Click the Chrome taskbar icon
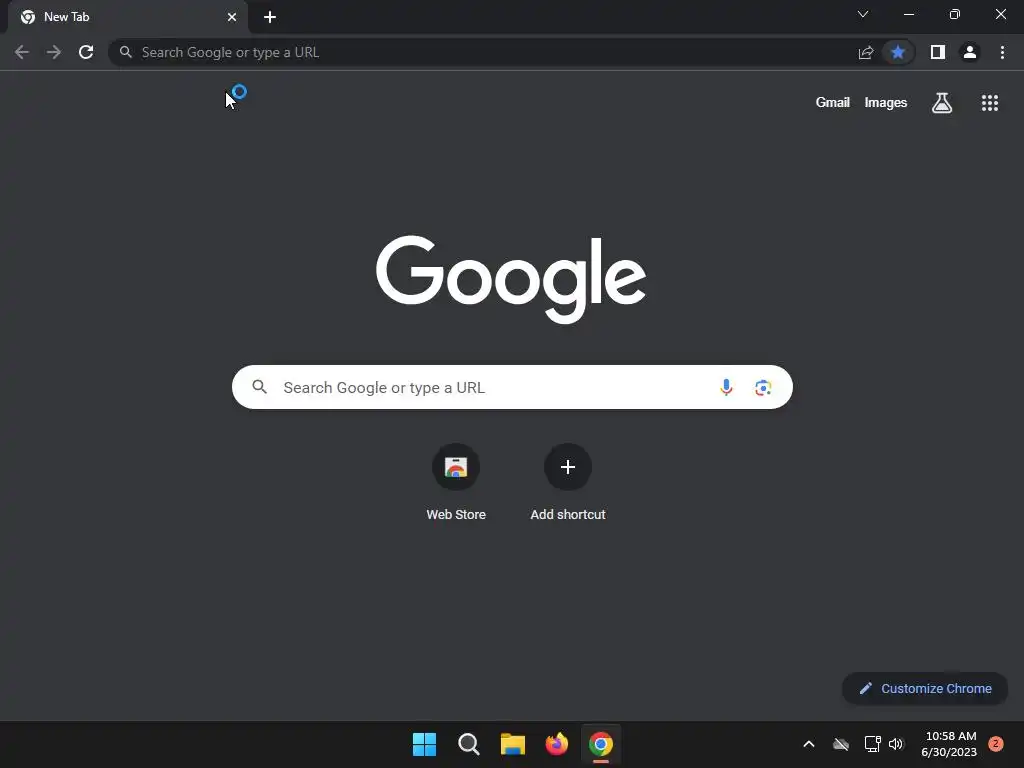The height and width of the screenshot is (768, 1024). pos(601,744)
